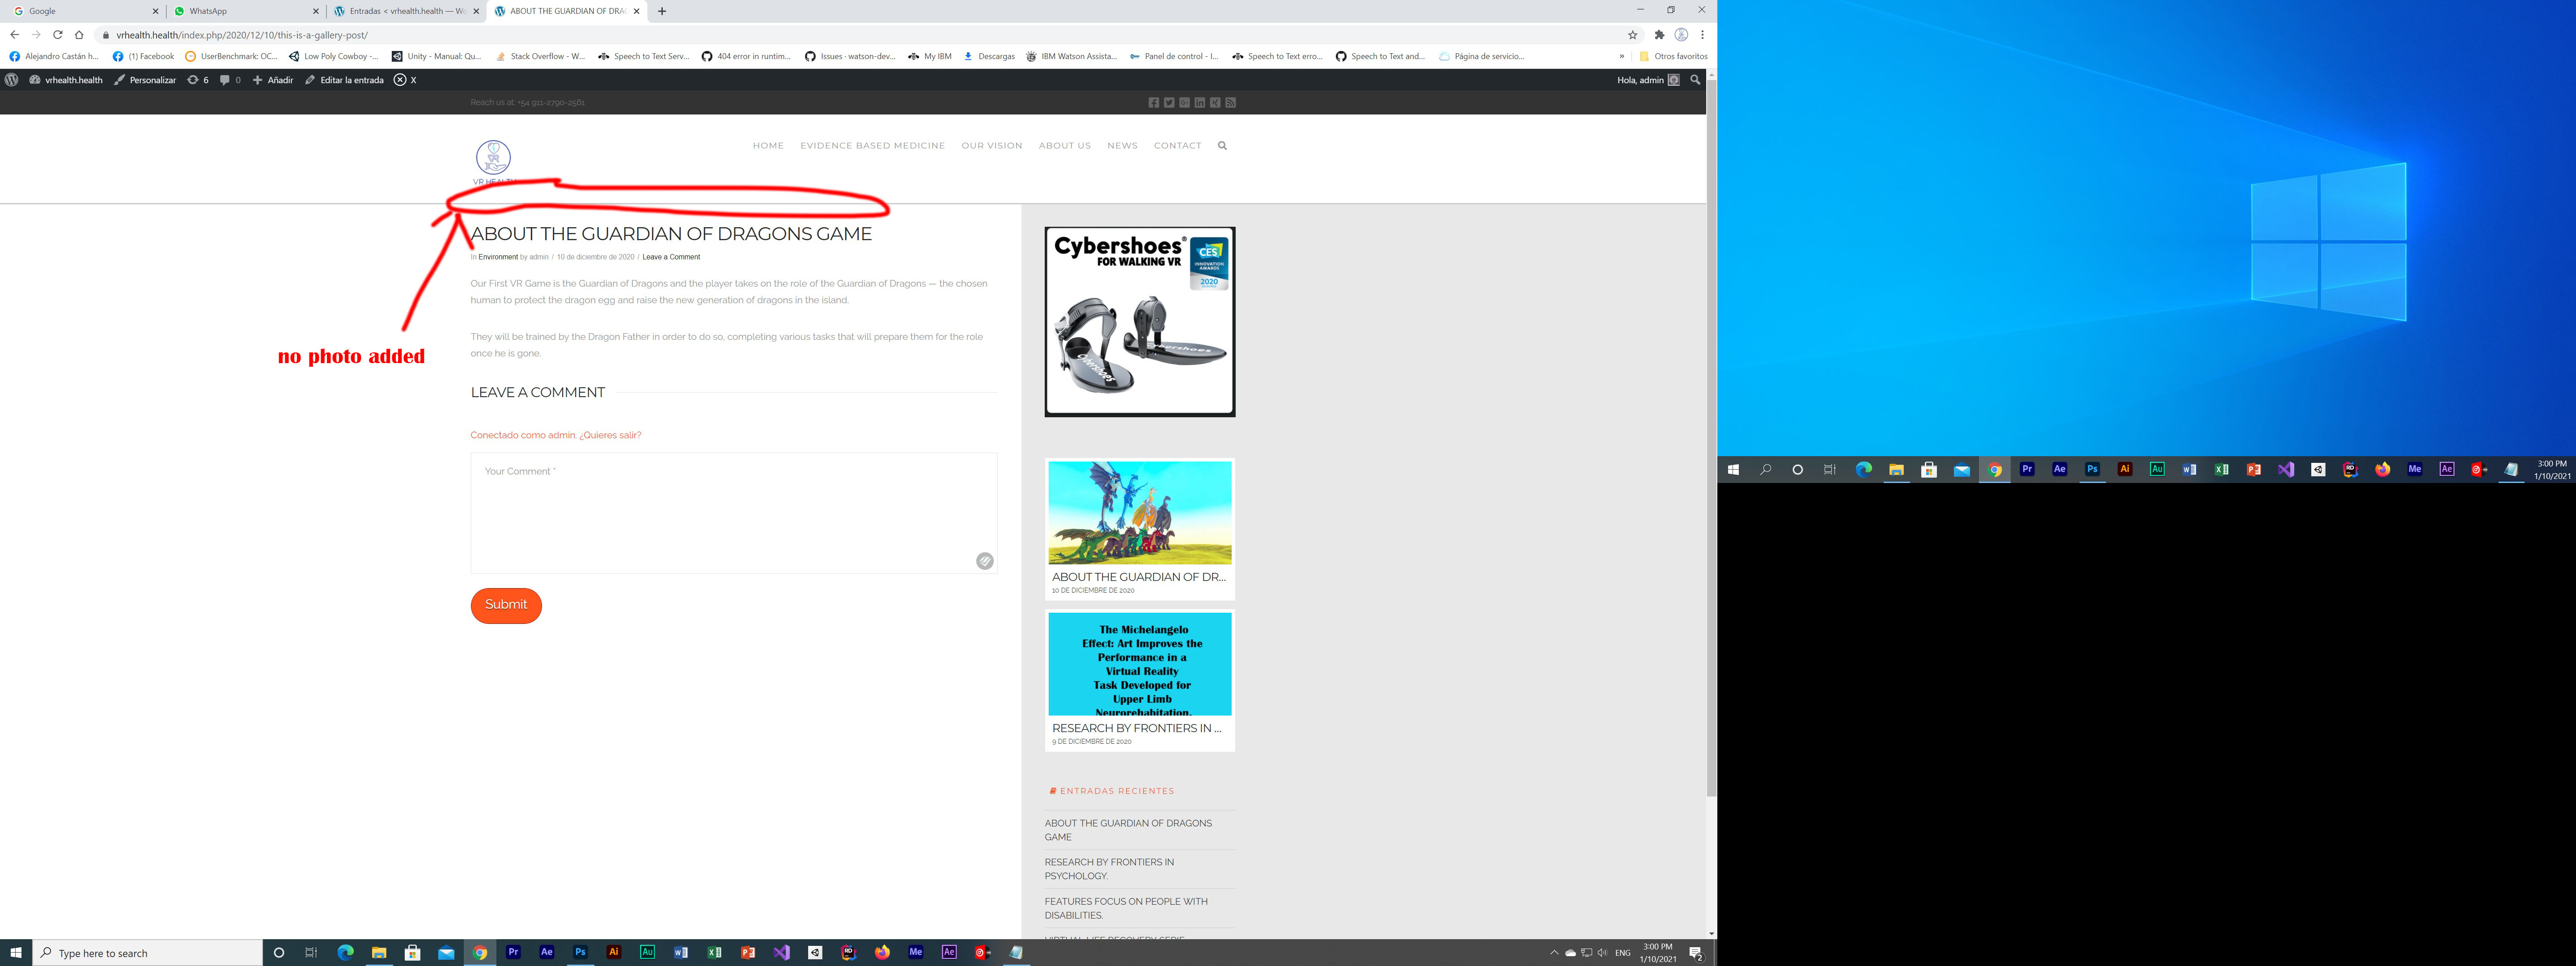Click the Type here to search taskbar box
Viewport: 2576px width, 966px height.
(148, 953)
